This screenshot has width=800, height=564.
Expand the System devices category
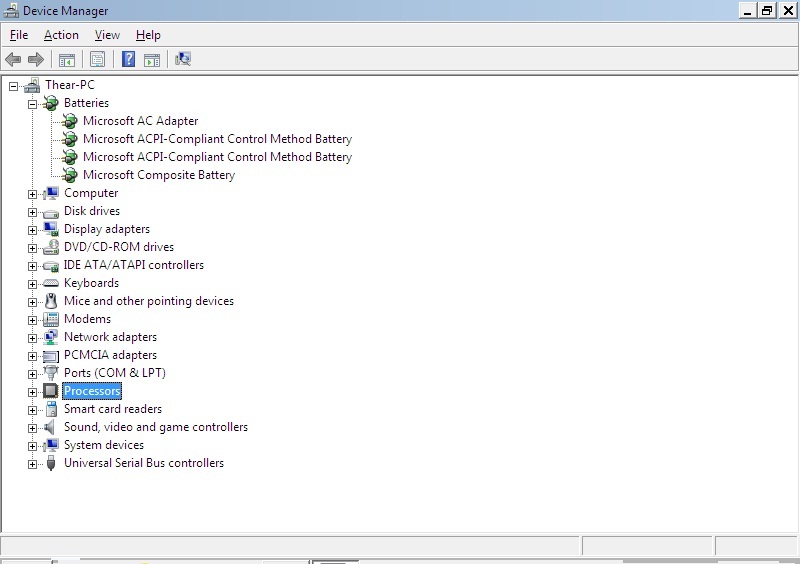point(32,446)
